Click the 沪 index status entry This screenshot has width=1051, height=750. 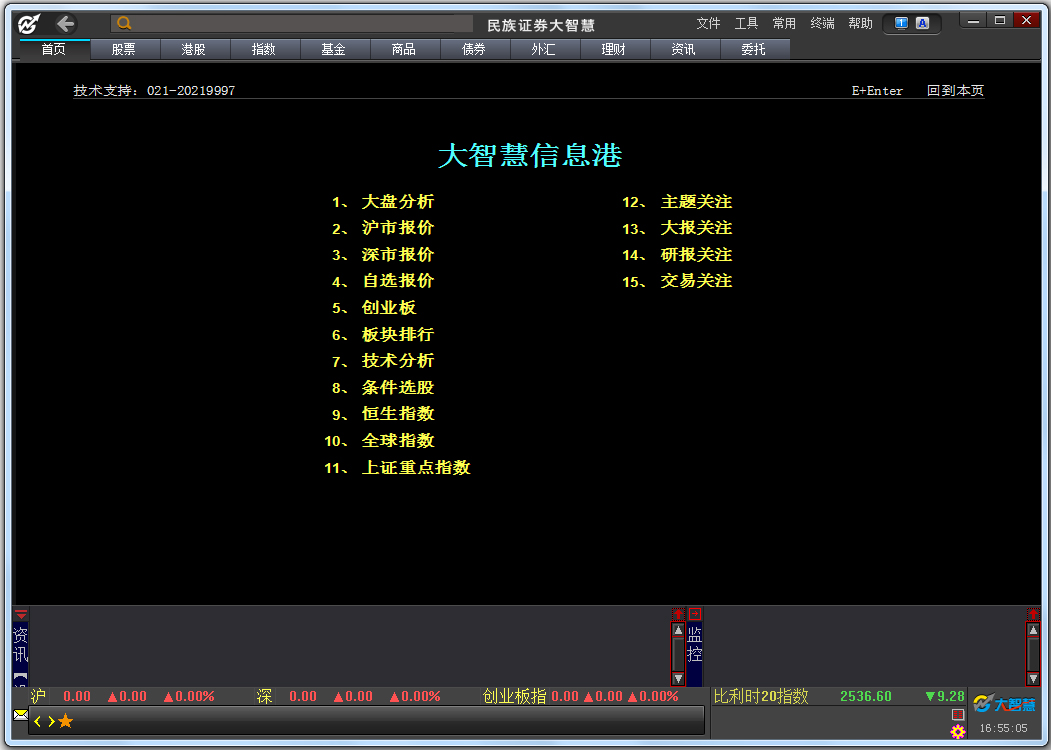(123, 696)
